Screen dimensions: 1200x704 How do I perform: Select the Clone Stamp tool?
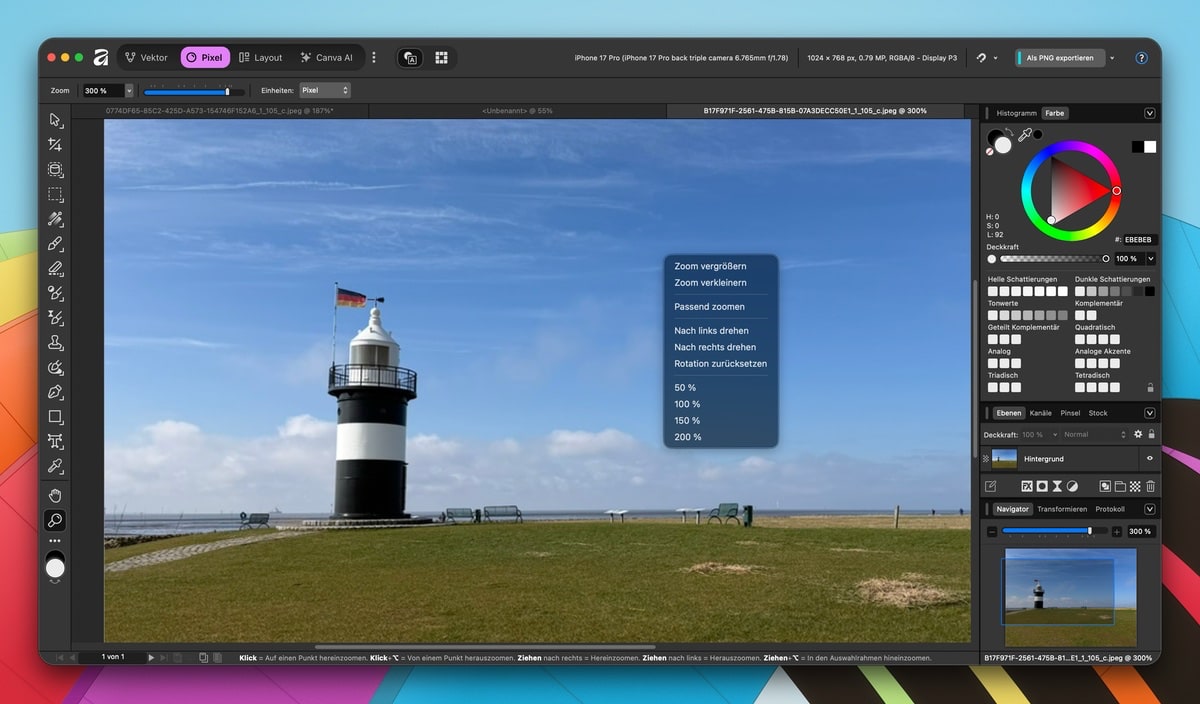(x=55, y=342)
